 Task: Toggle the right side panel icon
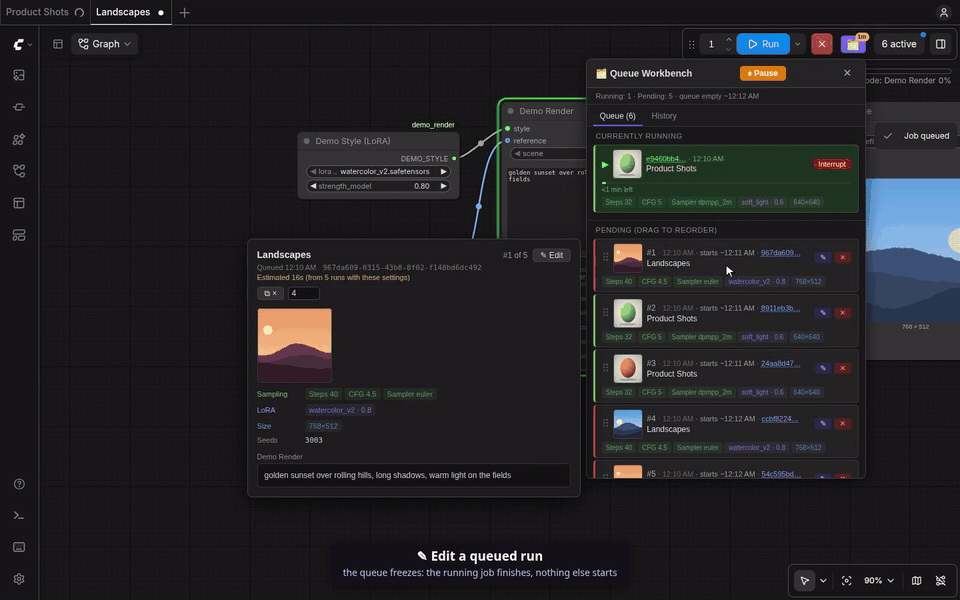(941, 44)
